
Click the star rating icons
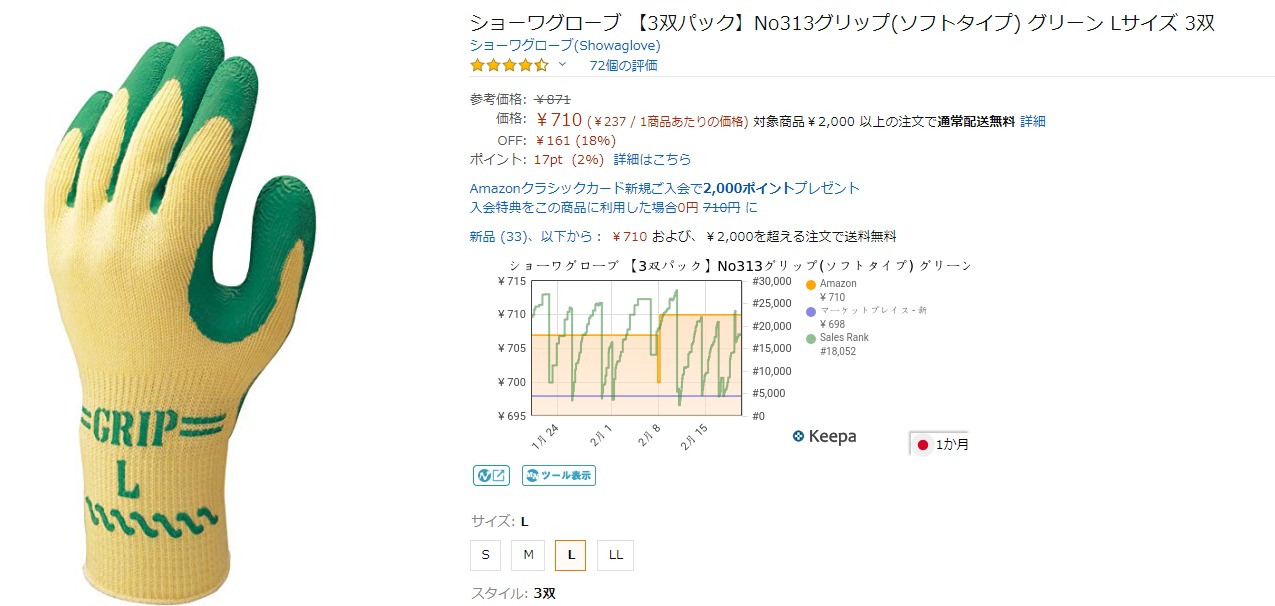tap(509, 65)
